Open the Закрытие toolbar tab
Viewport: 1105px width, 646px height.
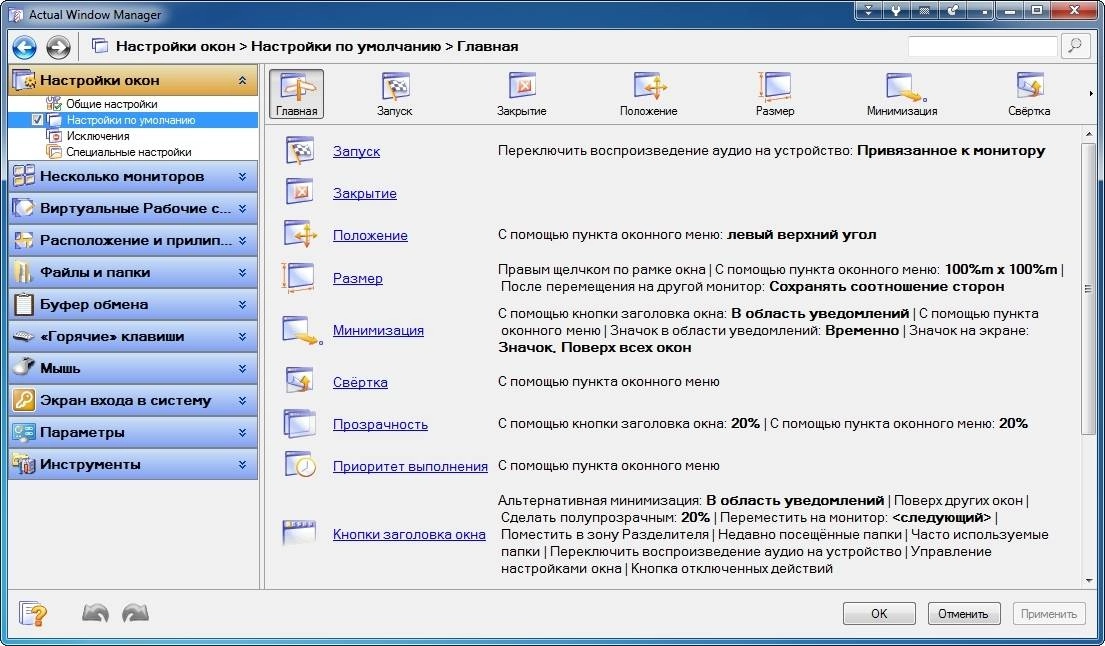pos(521,94)
